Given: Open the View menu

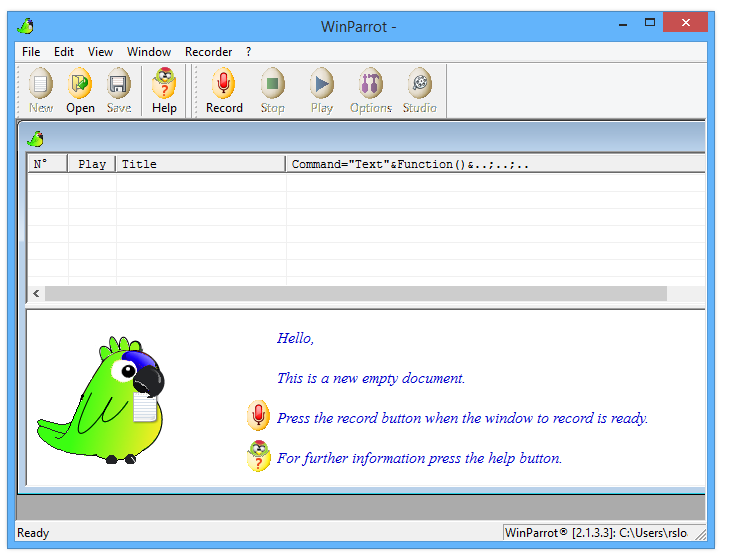Looking at the screenshot, I should [100, 52].
